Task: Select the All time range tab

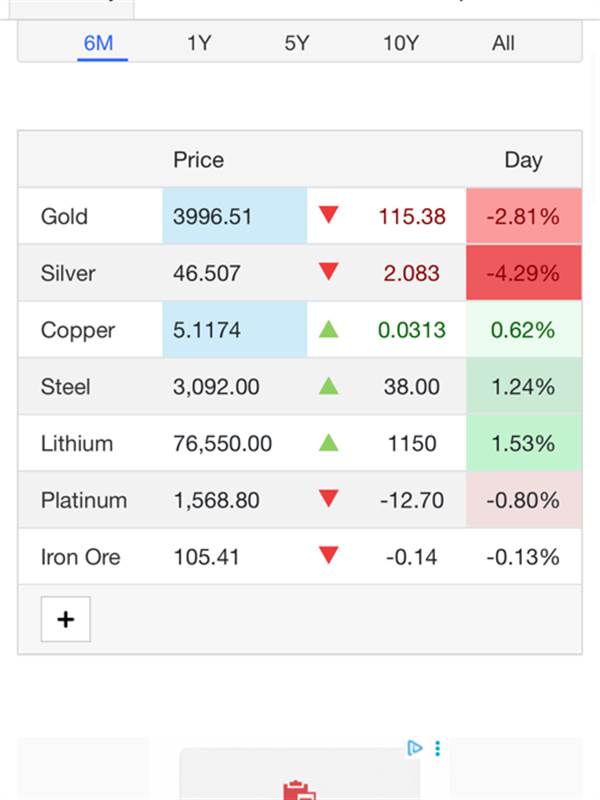Action: tap(503, 43)
